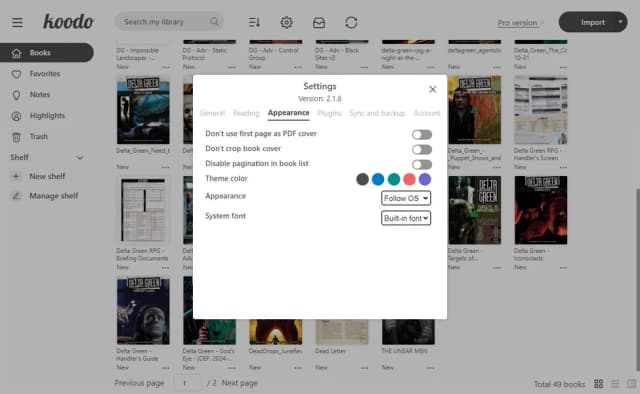Open the Delta Green Iconoclasts cover thumbnail

click(x=540, y=210)
